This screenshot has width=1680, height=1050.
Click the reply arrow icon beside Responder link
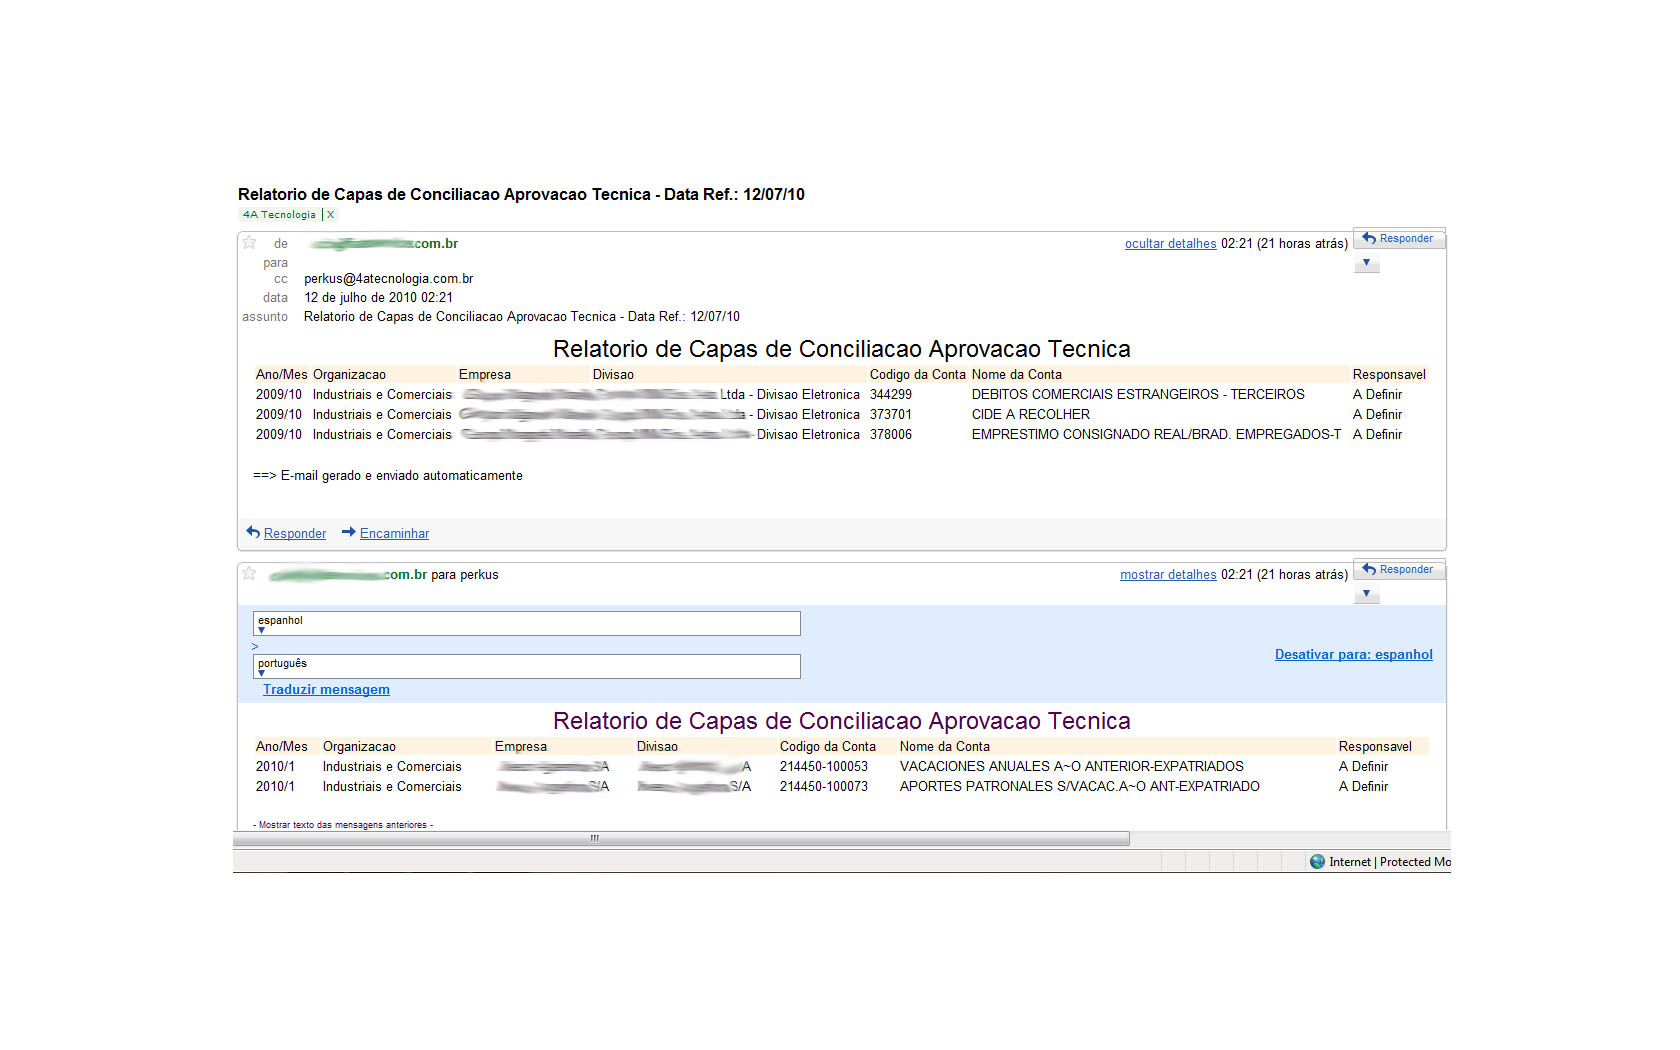click(253, 533)
